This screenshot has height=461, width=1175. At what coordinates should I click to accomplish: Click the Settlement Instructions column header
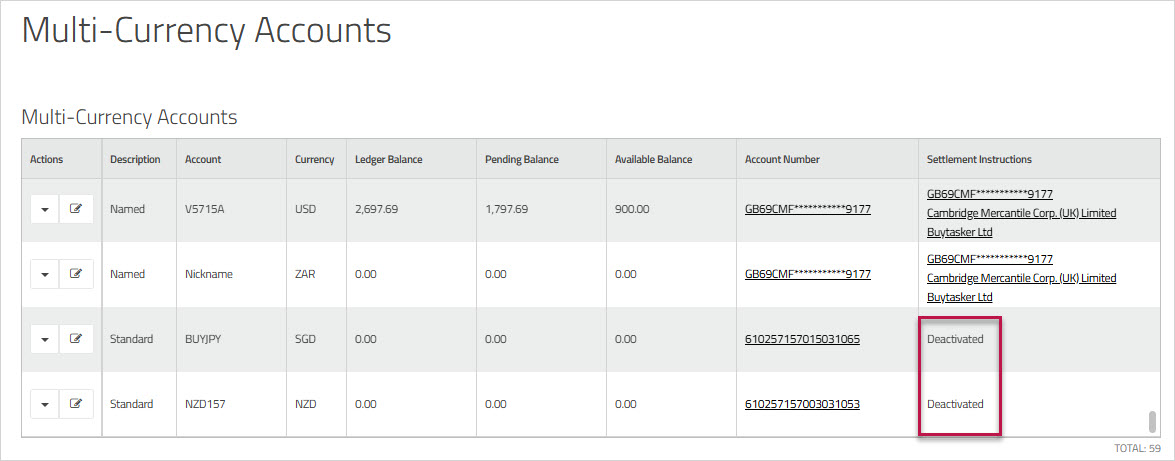click(x=979, y=159)
